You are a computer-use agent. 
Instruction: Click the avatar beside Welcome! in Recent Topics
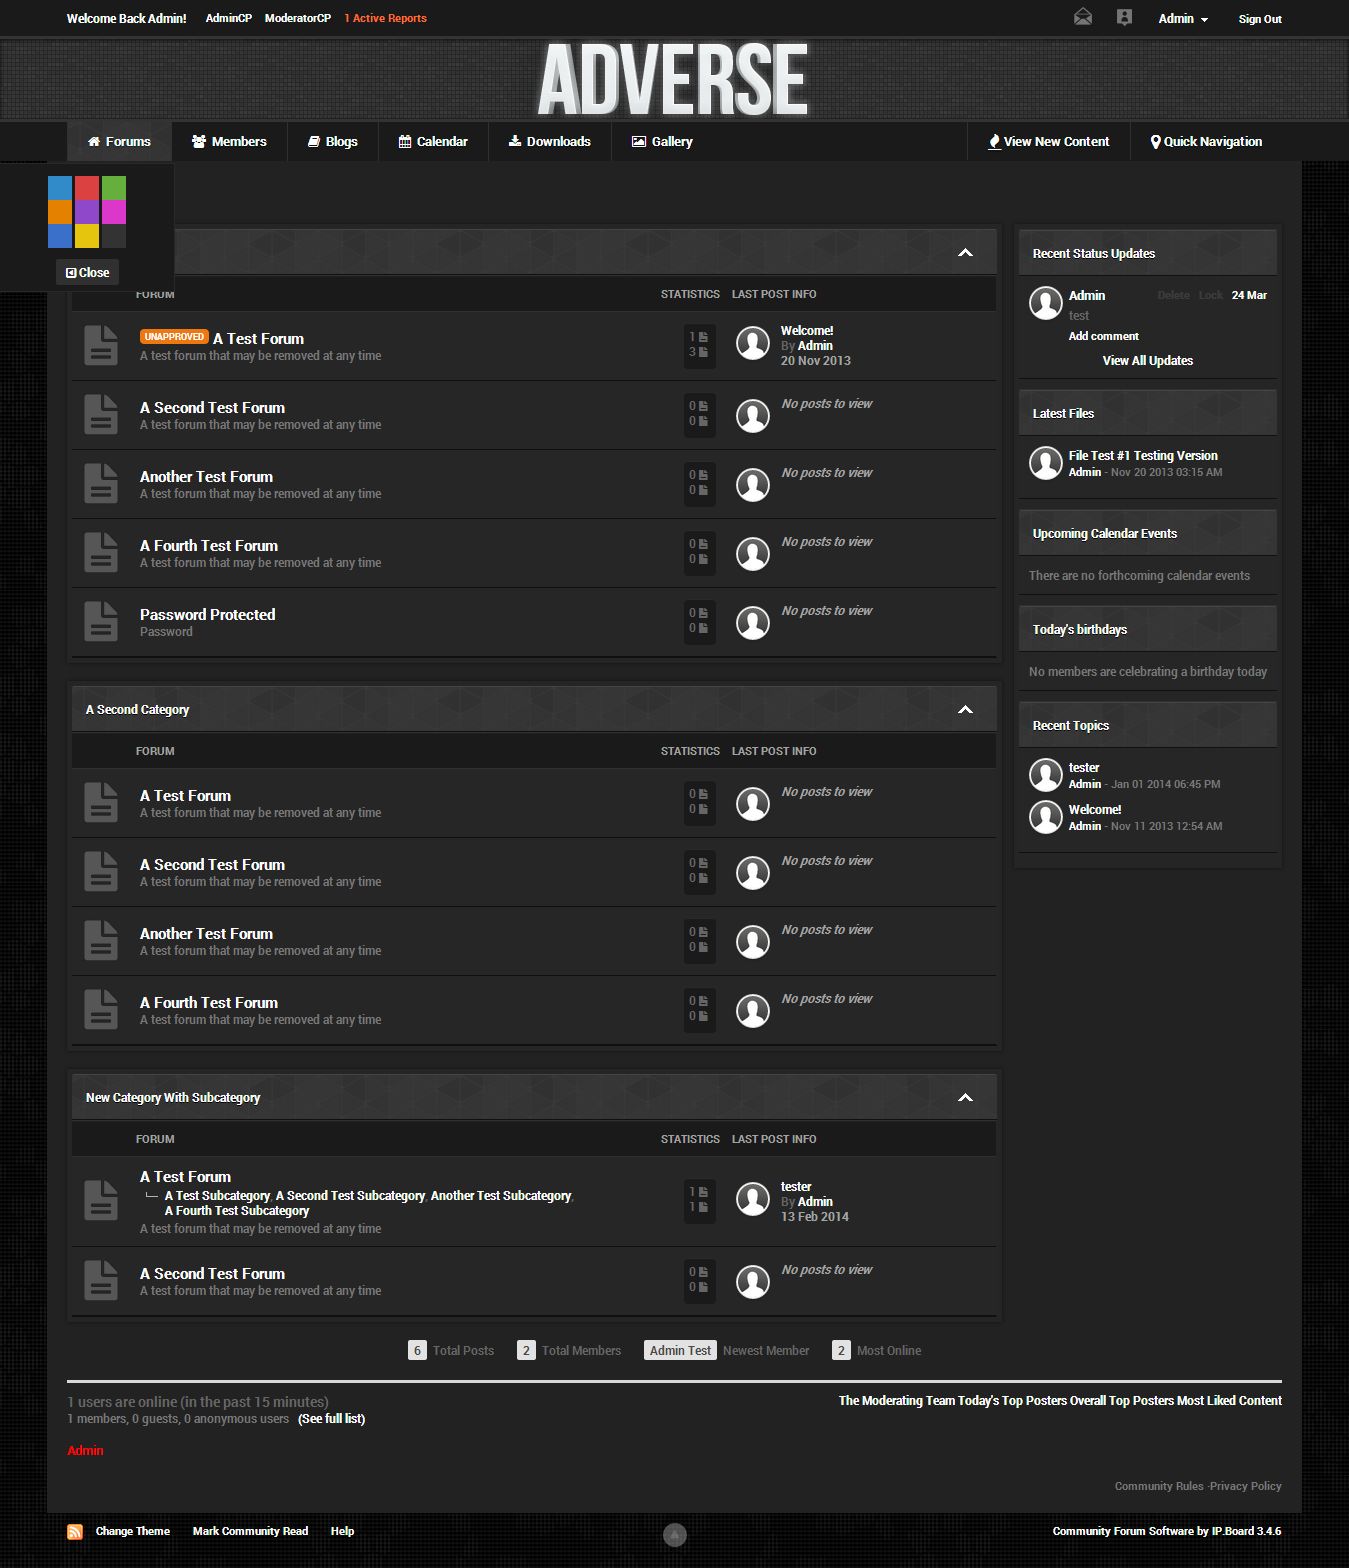coord(1046,817)
